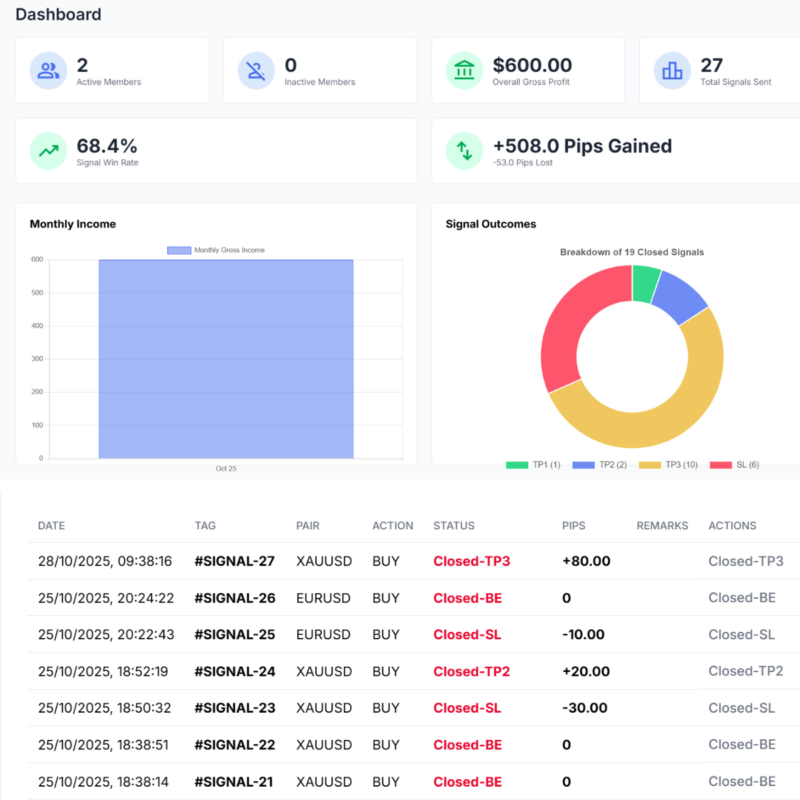Open Closed-BE action selector for SIGNAL-26

tap(741, 598)
